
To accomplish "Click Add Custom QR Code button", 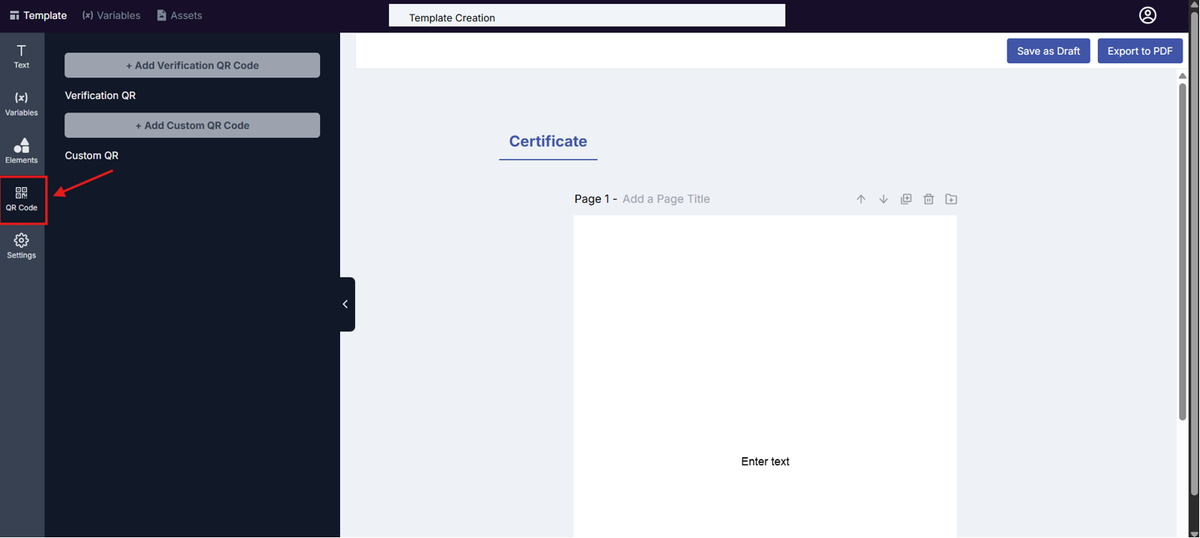I will [192, 125].
